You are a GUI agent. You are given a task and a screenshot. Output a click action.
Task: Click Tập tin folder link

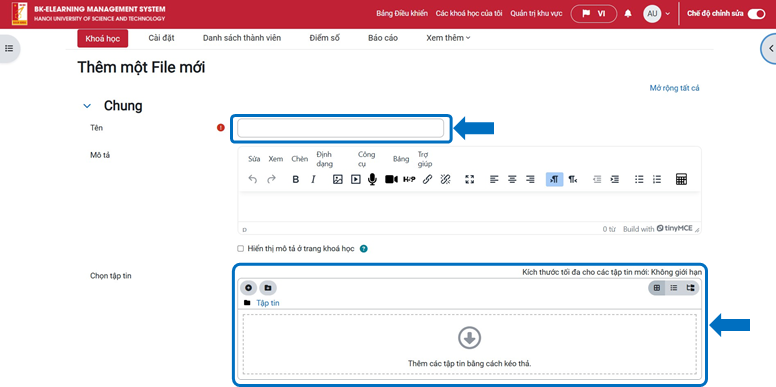click(268, 303)
